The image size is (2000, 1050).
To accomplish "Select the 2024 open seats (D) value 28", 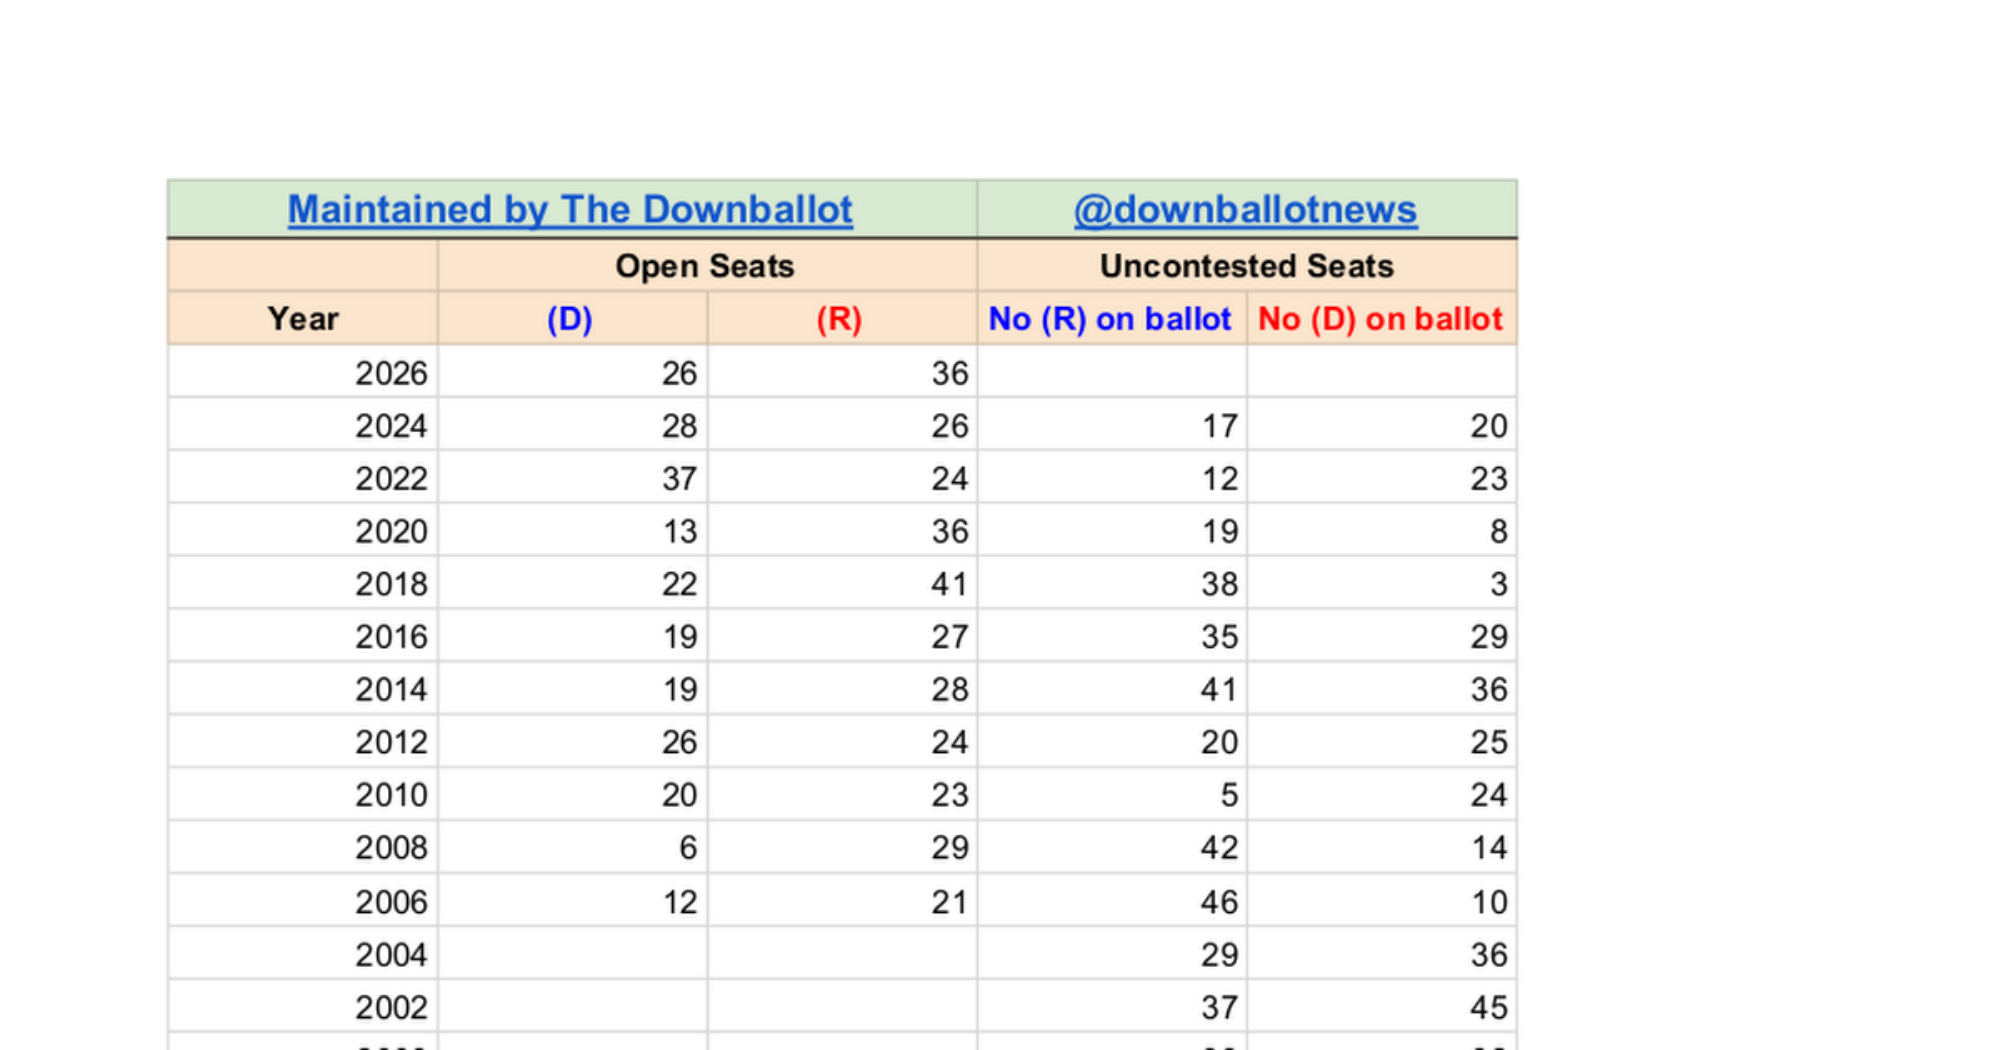I will pos(678,426).
